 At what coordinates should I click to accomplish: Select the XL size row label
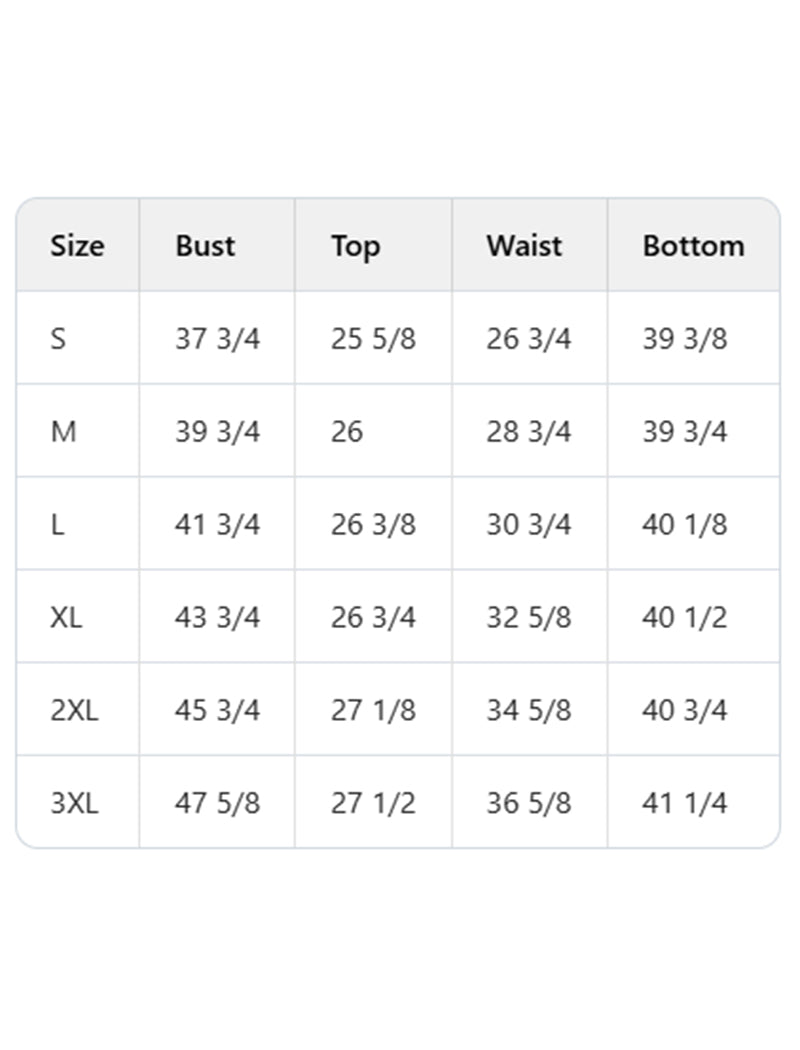(x=66, y=618)
